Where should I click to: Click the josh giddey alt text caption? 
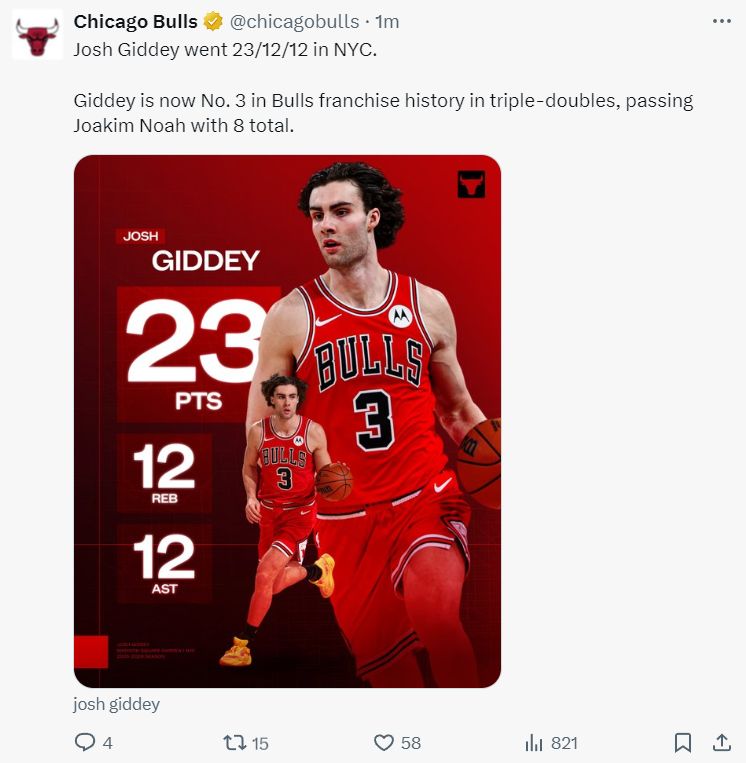tap(116, 704)
